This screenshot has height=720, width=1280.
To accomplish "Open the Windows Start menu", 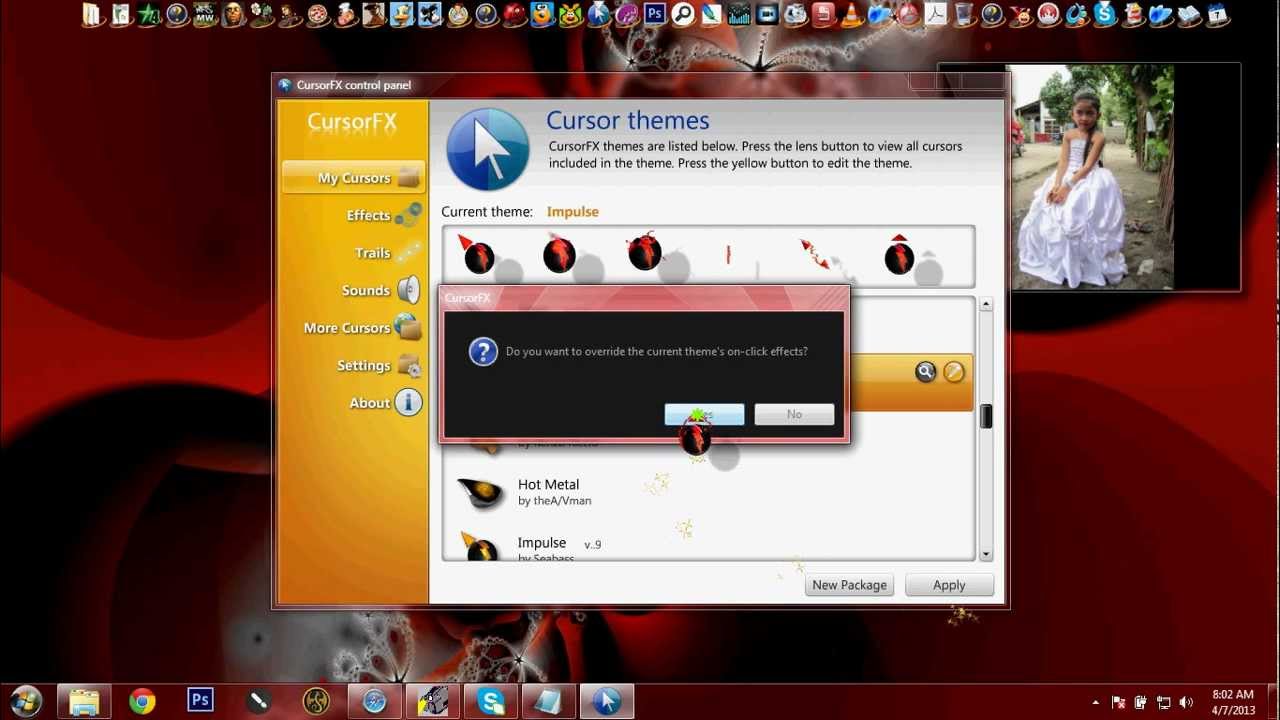I will pyautogui.click(x=24, y=701).
